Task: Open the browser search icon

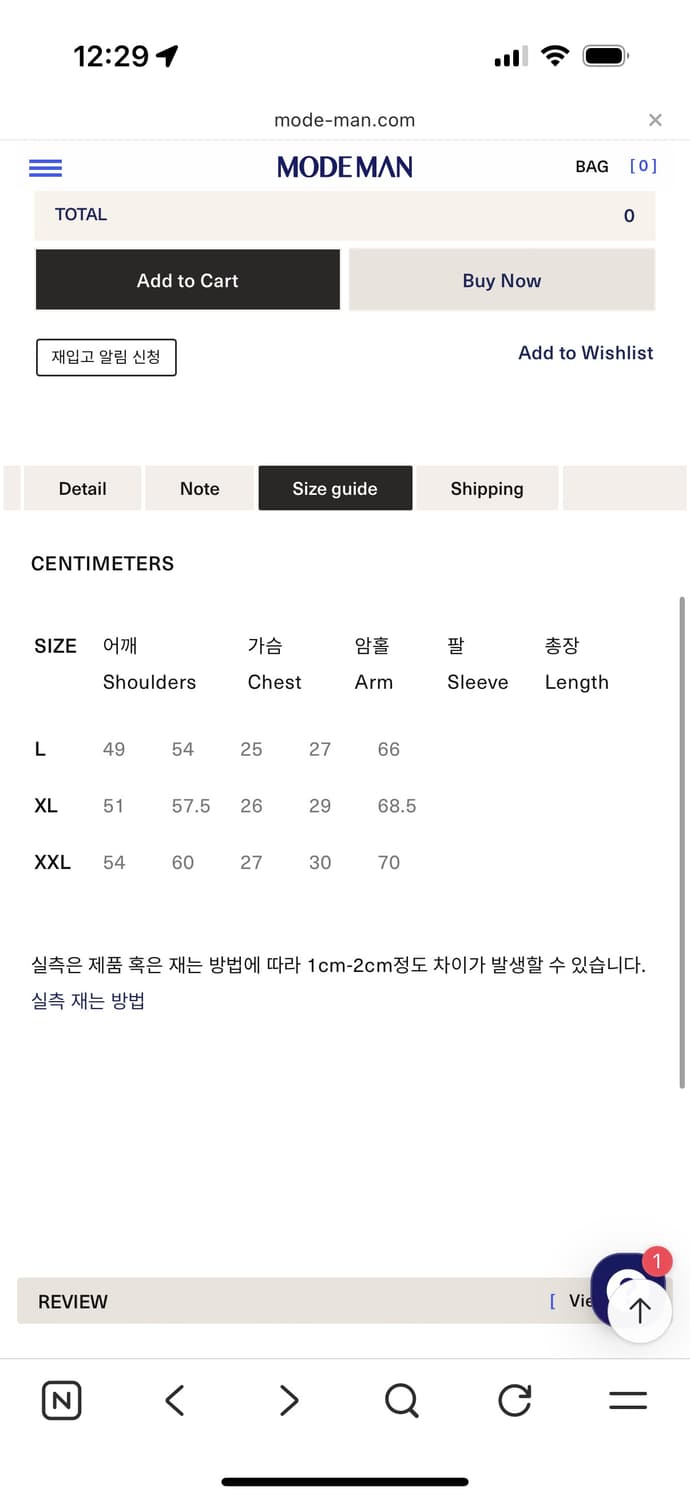Action: pyautogui.click(x=401, y=1400)
